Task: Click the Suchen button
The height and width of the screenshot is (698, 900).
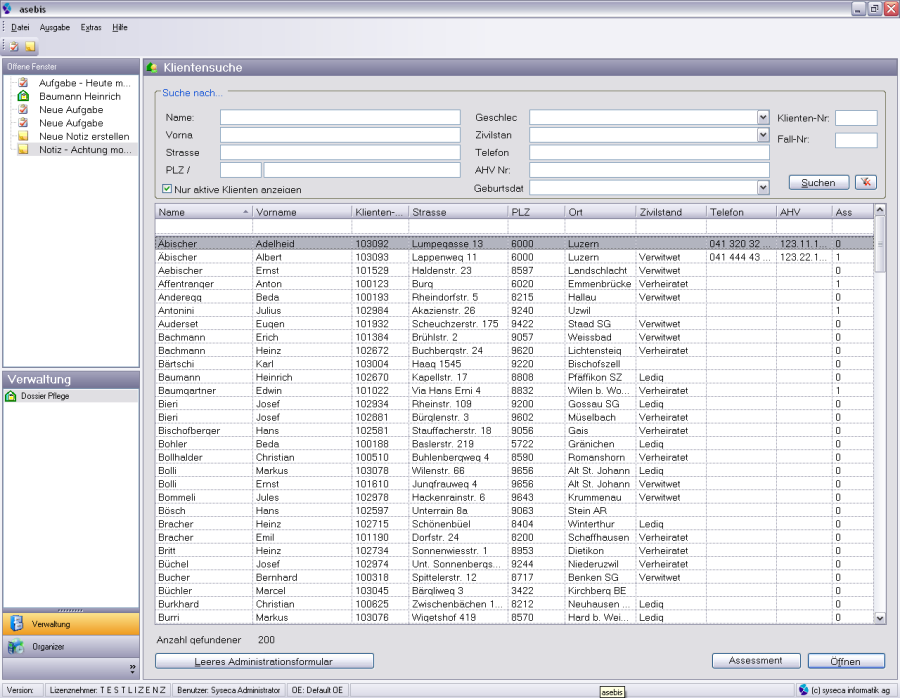Action: coord(819,182)
